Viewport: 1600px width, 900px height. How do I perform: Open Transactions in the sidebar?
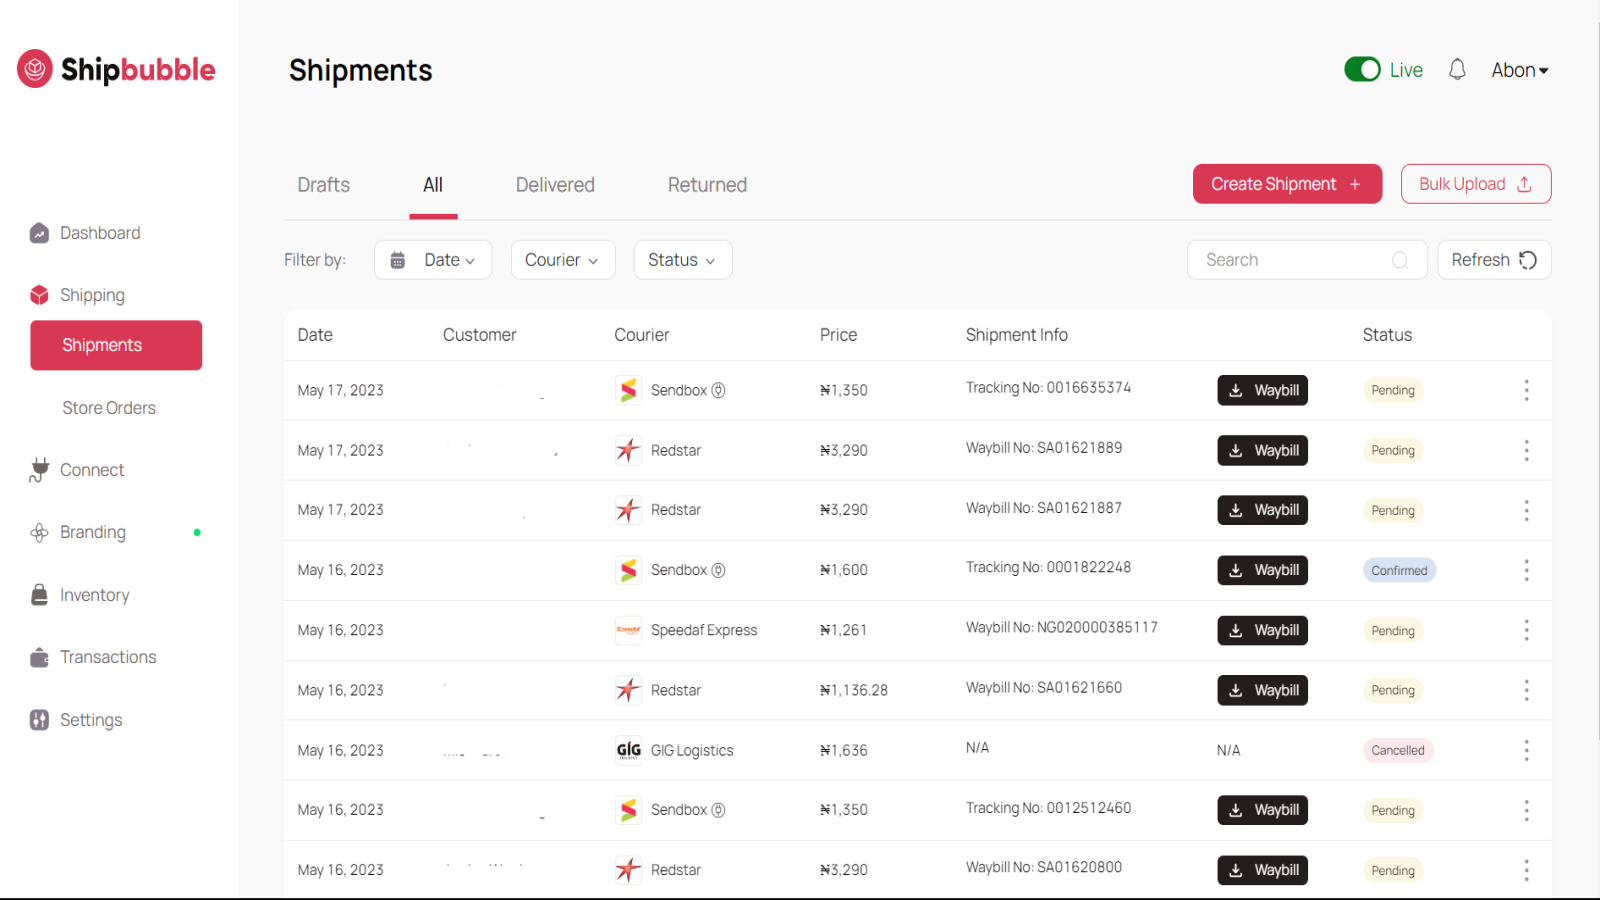[x=108, y=656]
